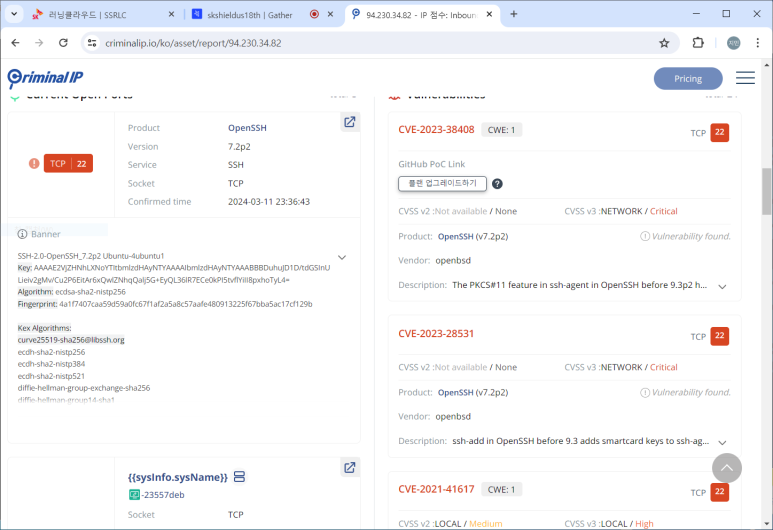The height and width of the screenshot is (530, 773).
Task: Select the version value 7.2p2
Action: point(239,146)
